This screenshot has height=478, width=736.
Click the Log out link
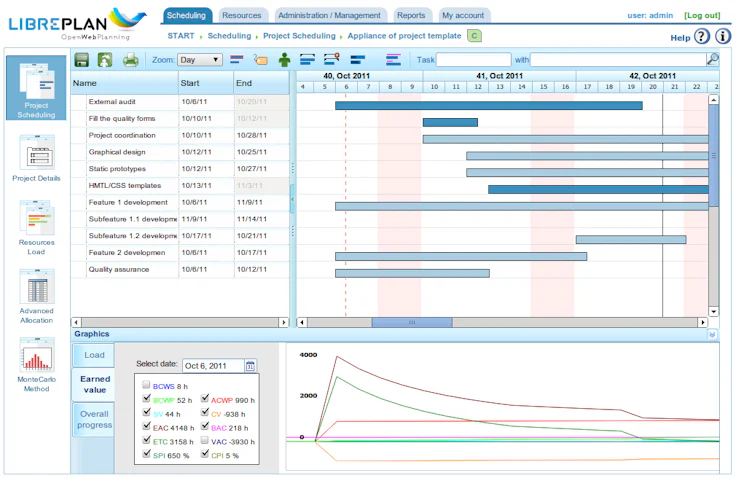point(702,15)
